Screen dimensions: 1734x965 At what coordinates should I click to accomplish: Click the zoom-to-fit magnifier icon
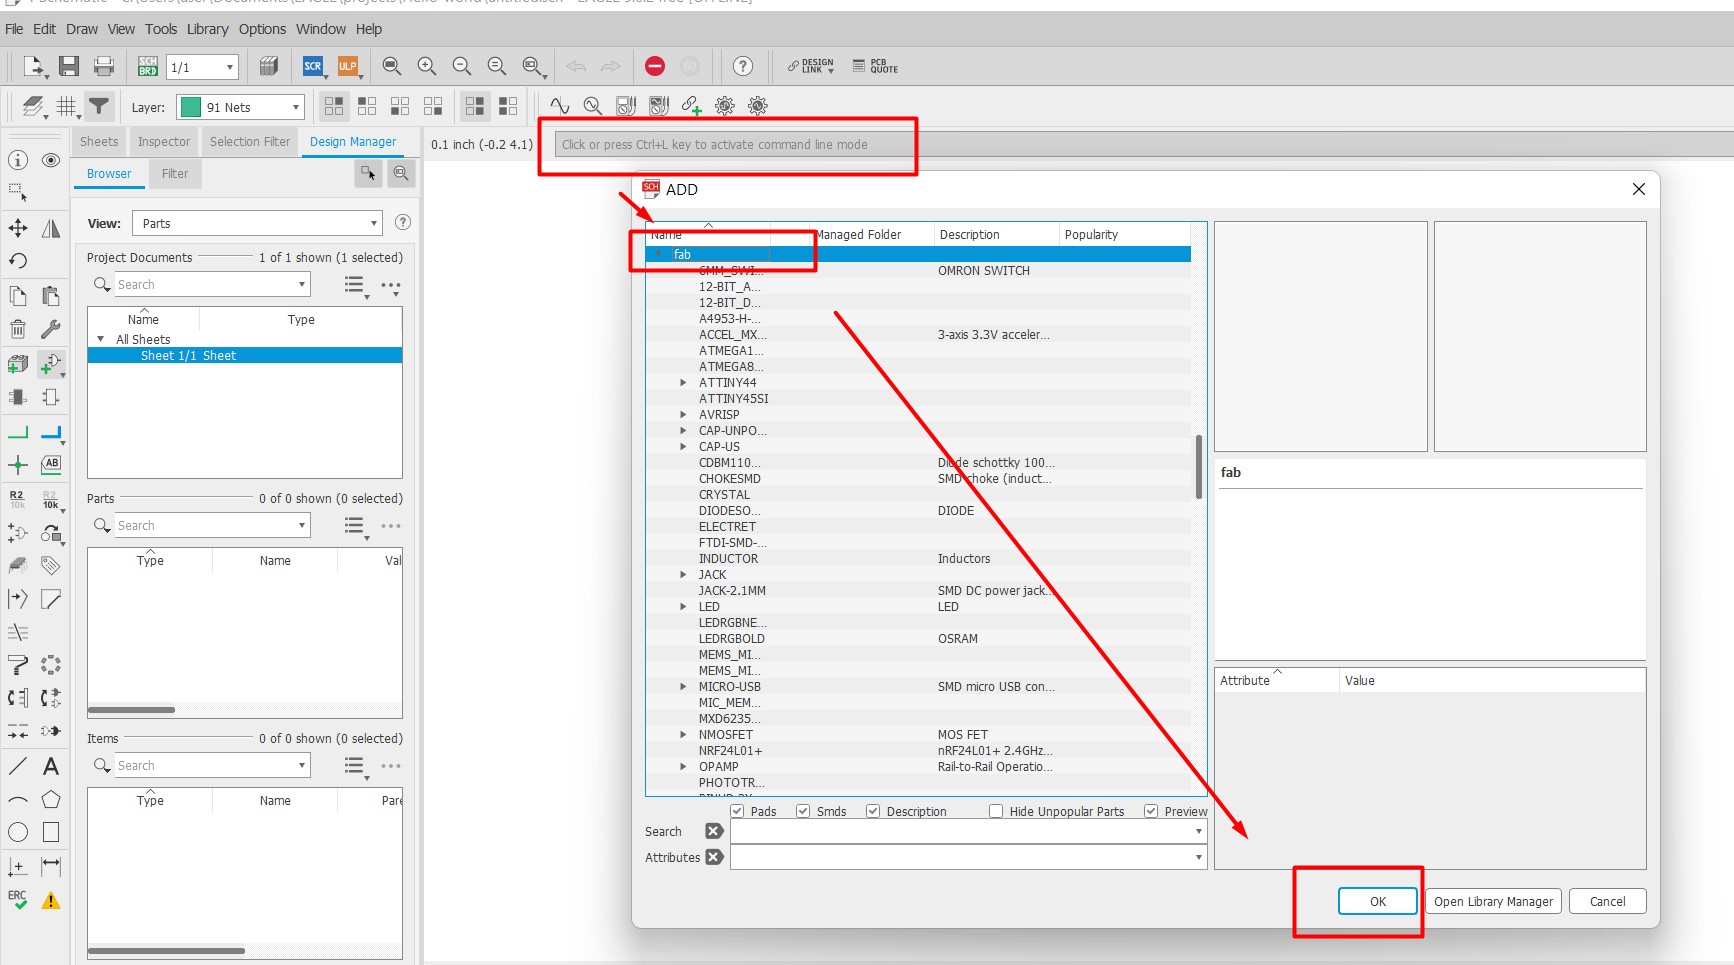[392, 66]
